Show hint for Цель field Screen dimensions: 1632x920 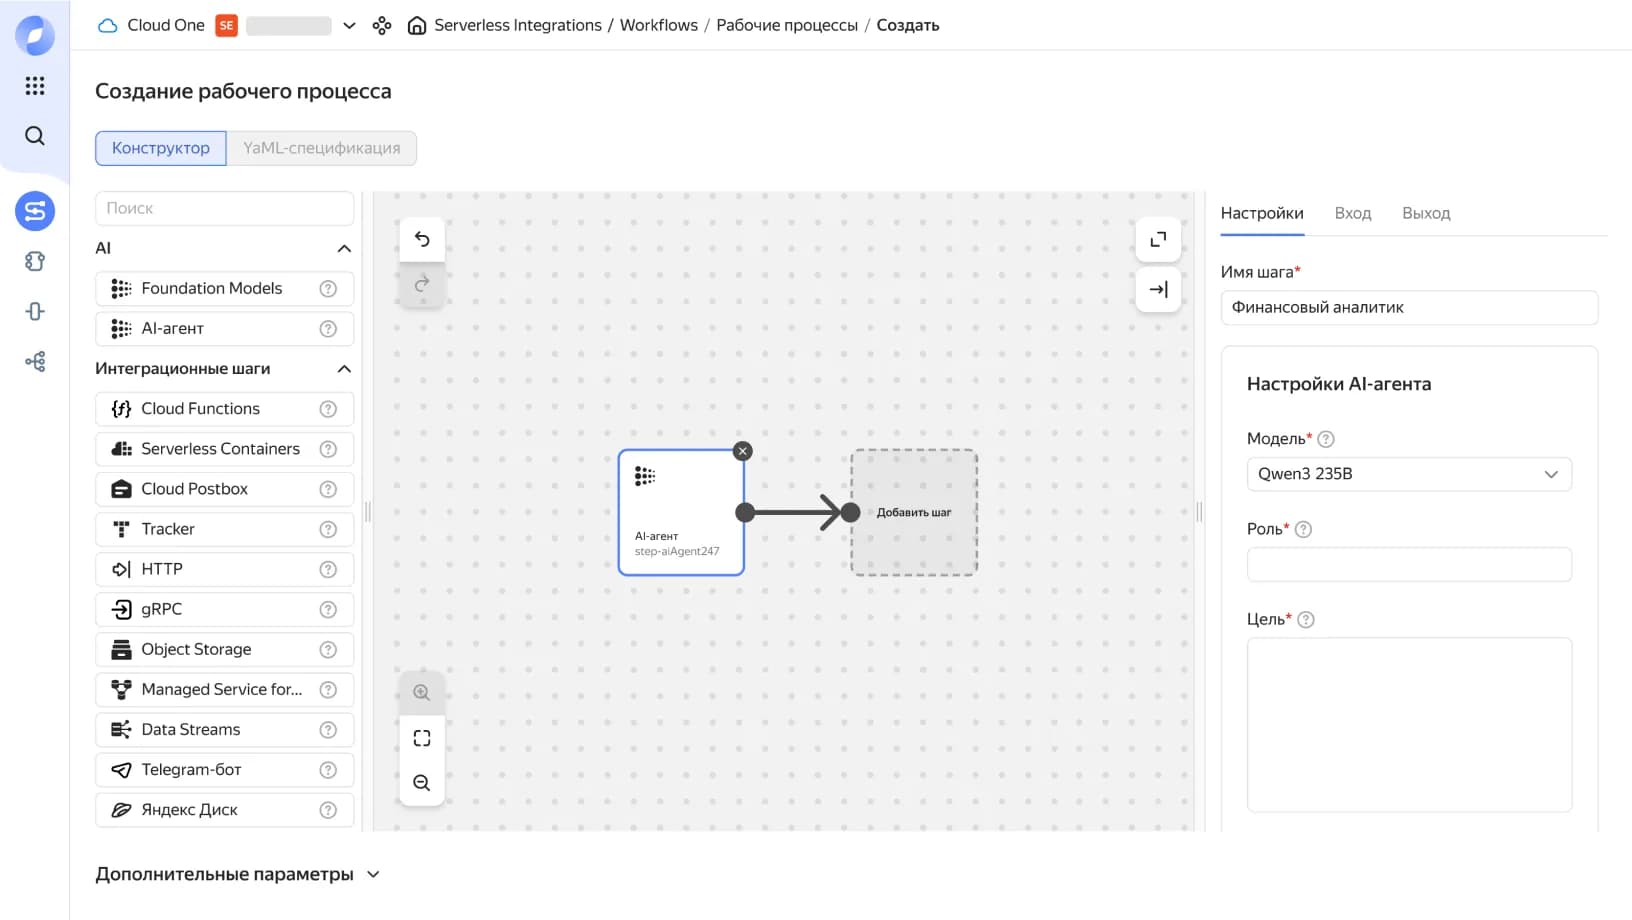point(1306,619)
